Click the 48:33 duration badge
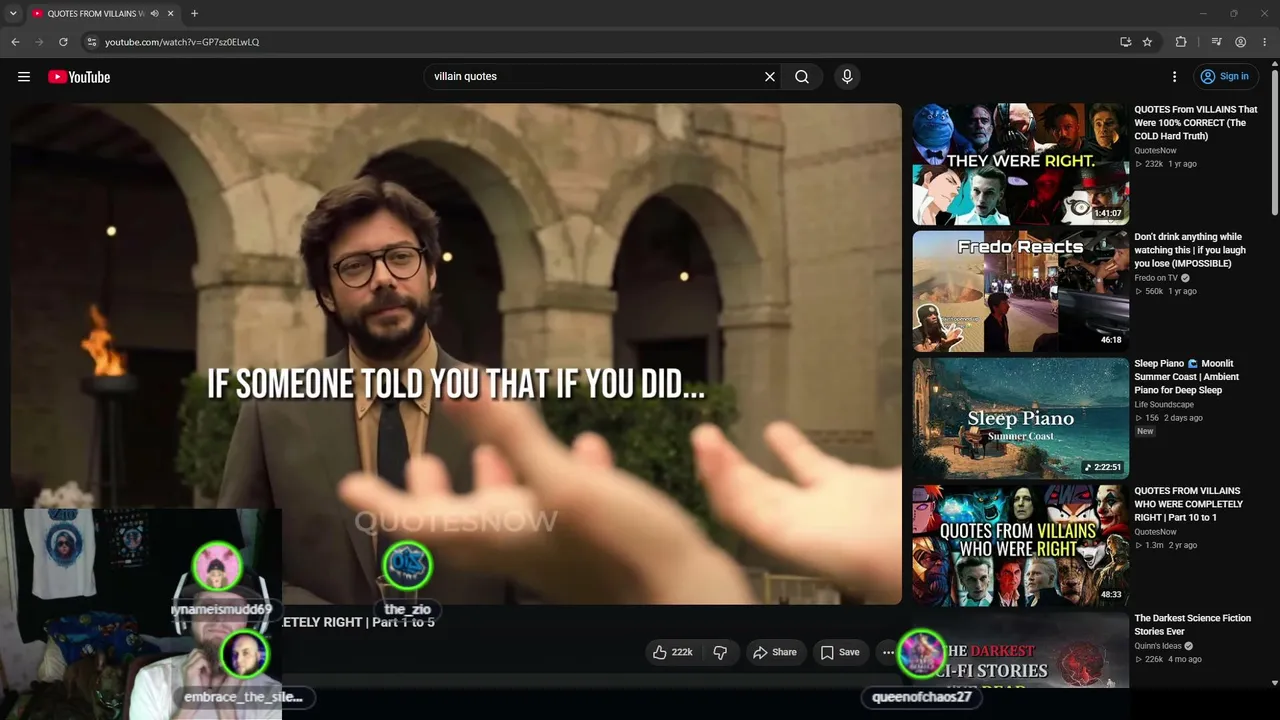Screen dimensions: 1280x720 pos(1111,594)
